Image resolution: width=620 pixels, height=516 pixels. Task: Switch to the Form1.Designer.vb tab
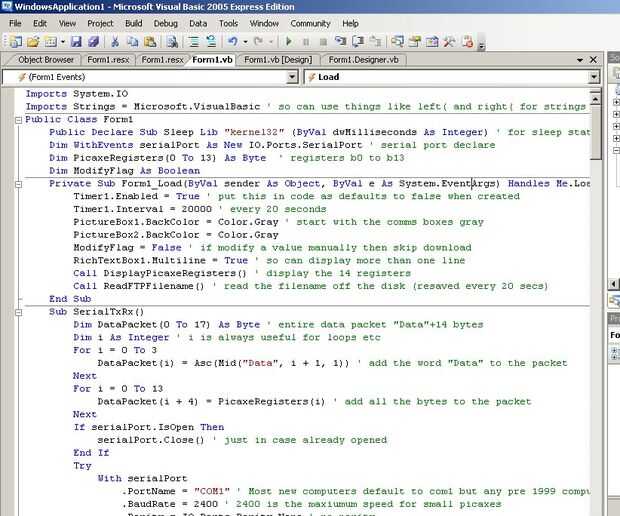(363, 60)
